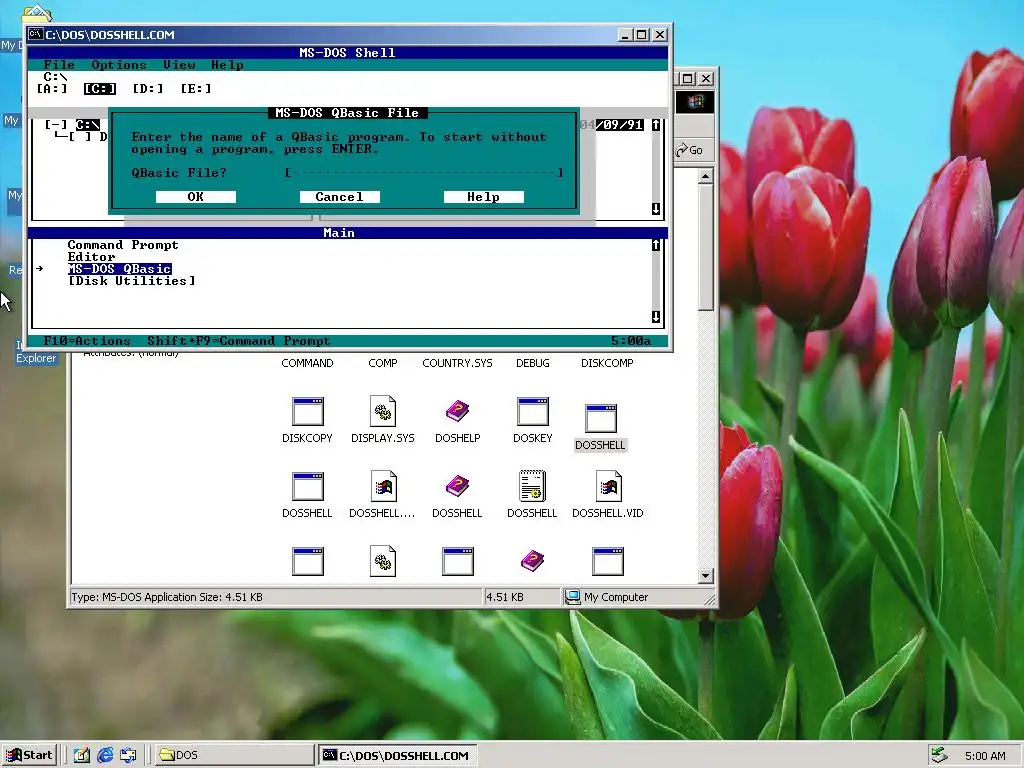This screenshot has height=768, width=1024.
Task: Click the file list scroll up arrow
Action: (x=656, y=125)
